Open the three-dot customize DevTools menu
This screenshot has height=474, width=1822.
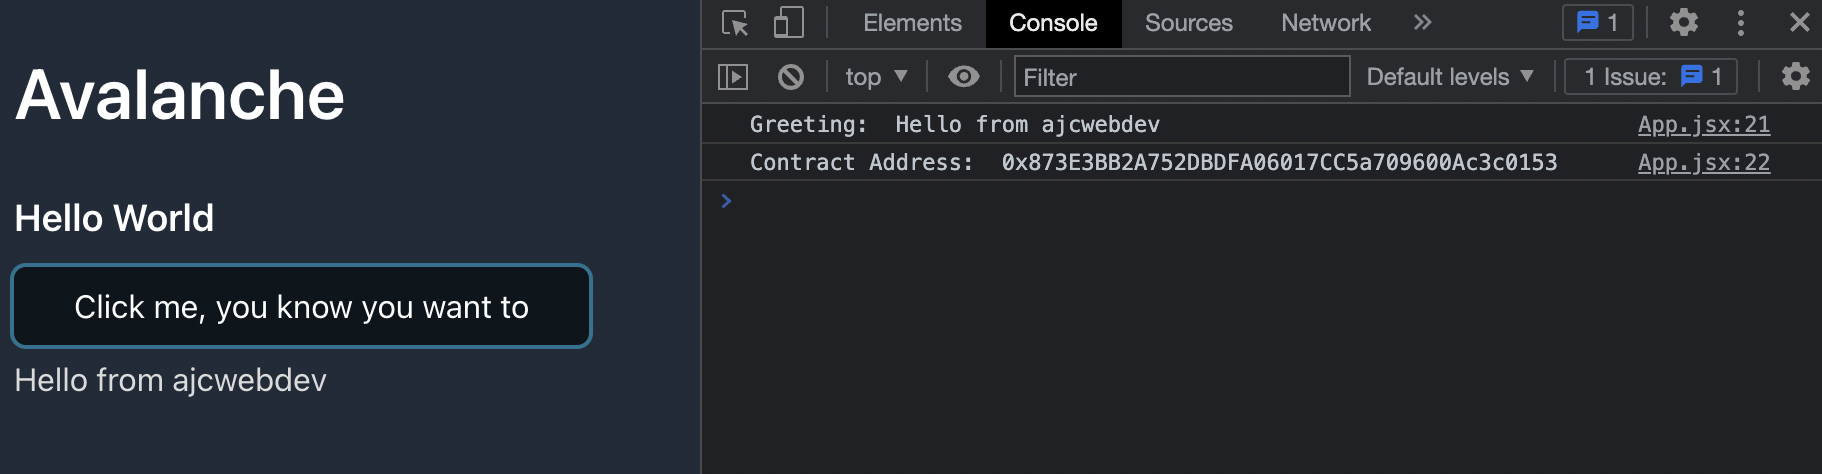[x=1741, y=23]
